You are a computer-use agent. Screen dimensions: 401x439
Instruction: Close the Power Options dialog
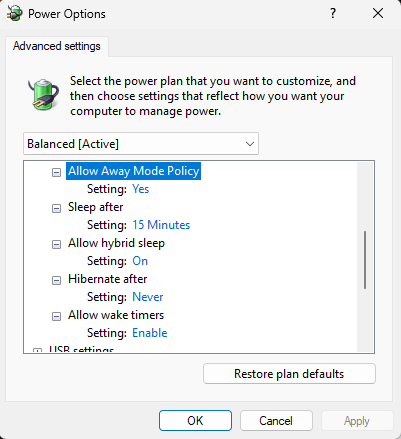[x=378, y=14]
